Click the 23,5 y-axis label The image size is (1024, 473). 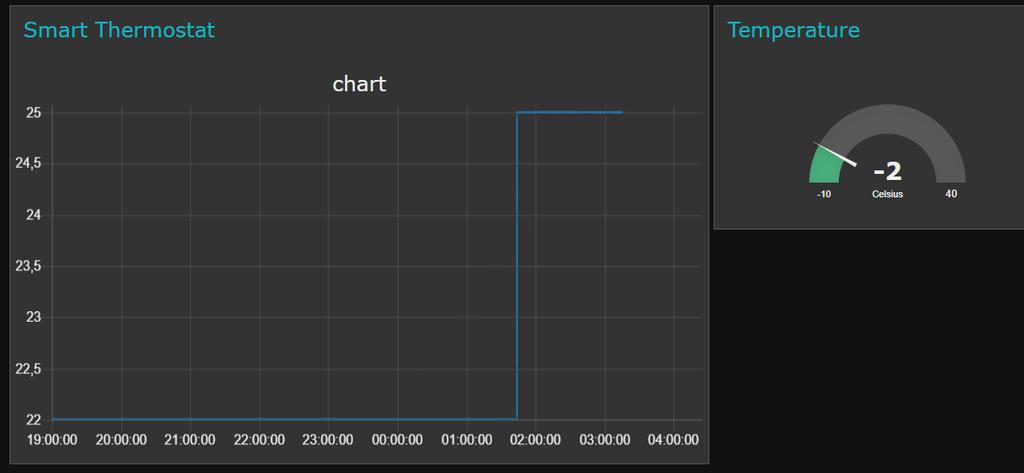[28, 267]
